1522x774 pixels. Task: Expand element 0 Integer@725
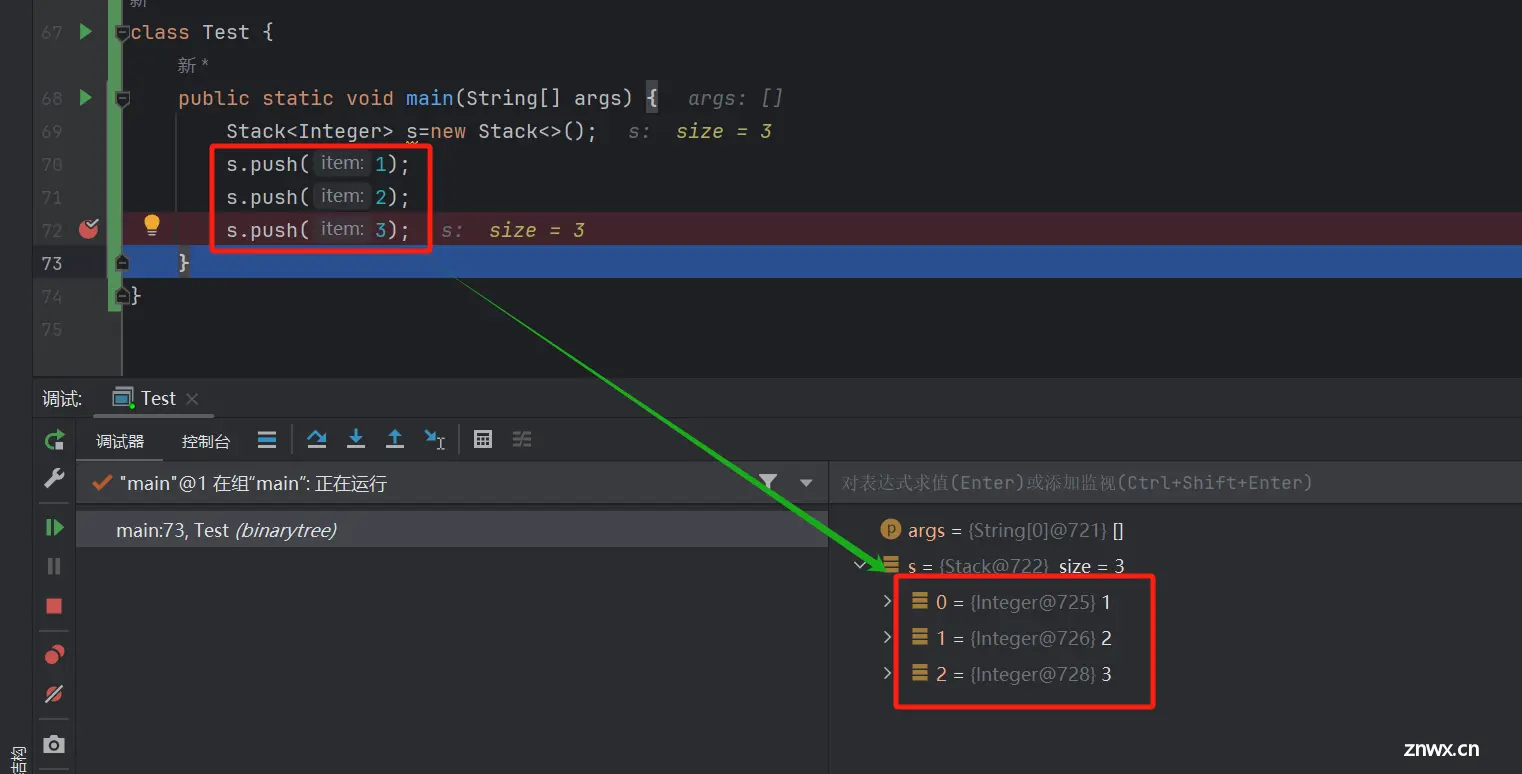click(887, 601)
